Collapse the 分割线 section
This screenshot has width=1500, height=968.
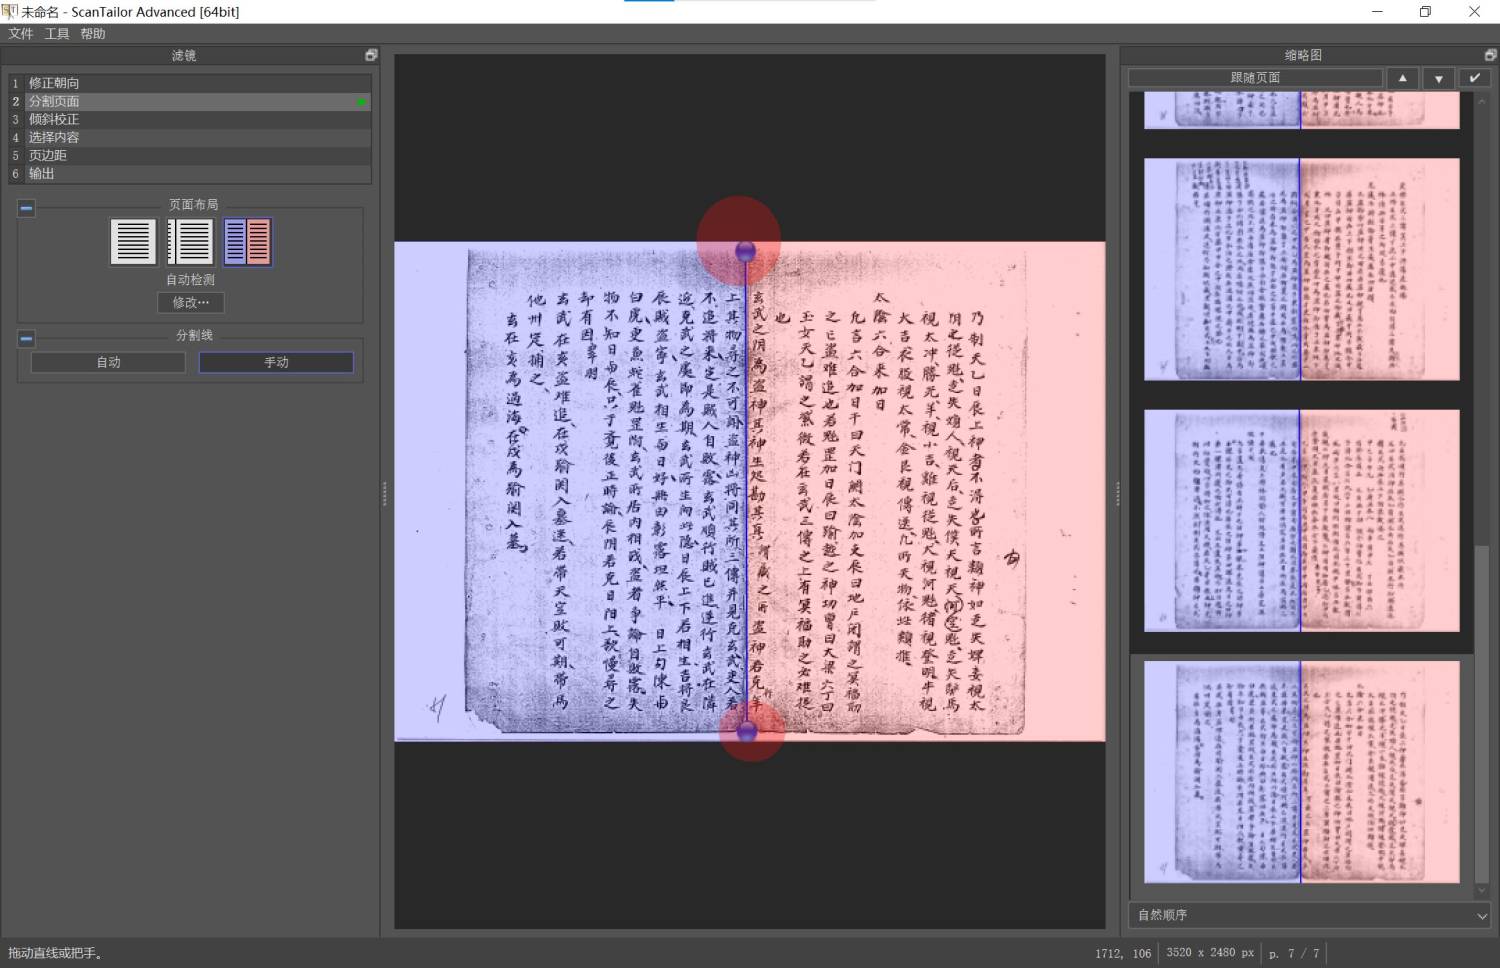pos(26,339)
